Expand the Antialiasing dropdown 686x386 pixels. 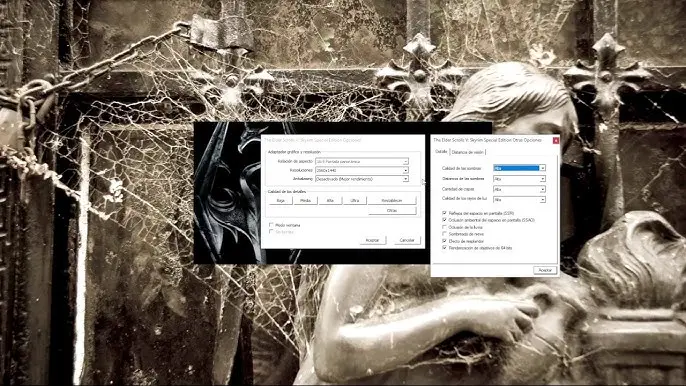coord(362,179)
